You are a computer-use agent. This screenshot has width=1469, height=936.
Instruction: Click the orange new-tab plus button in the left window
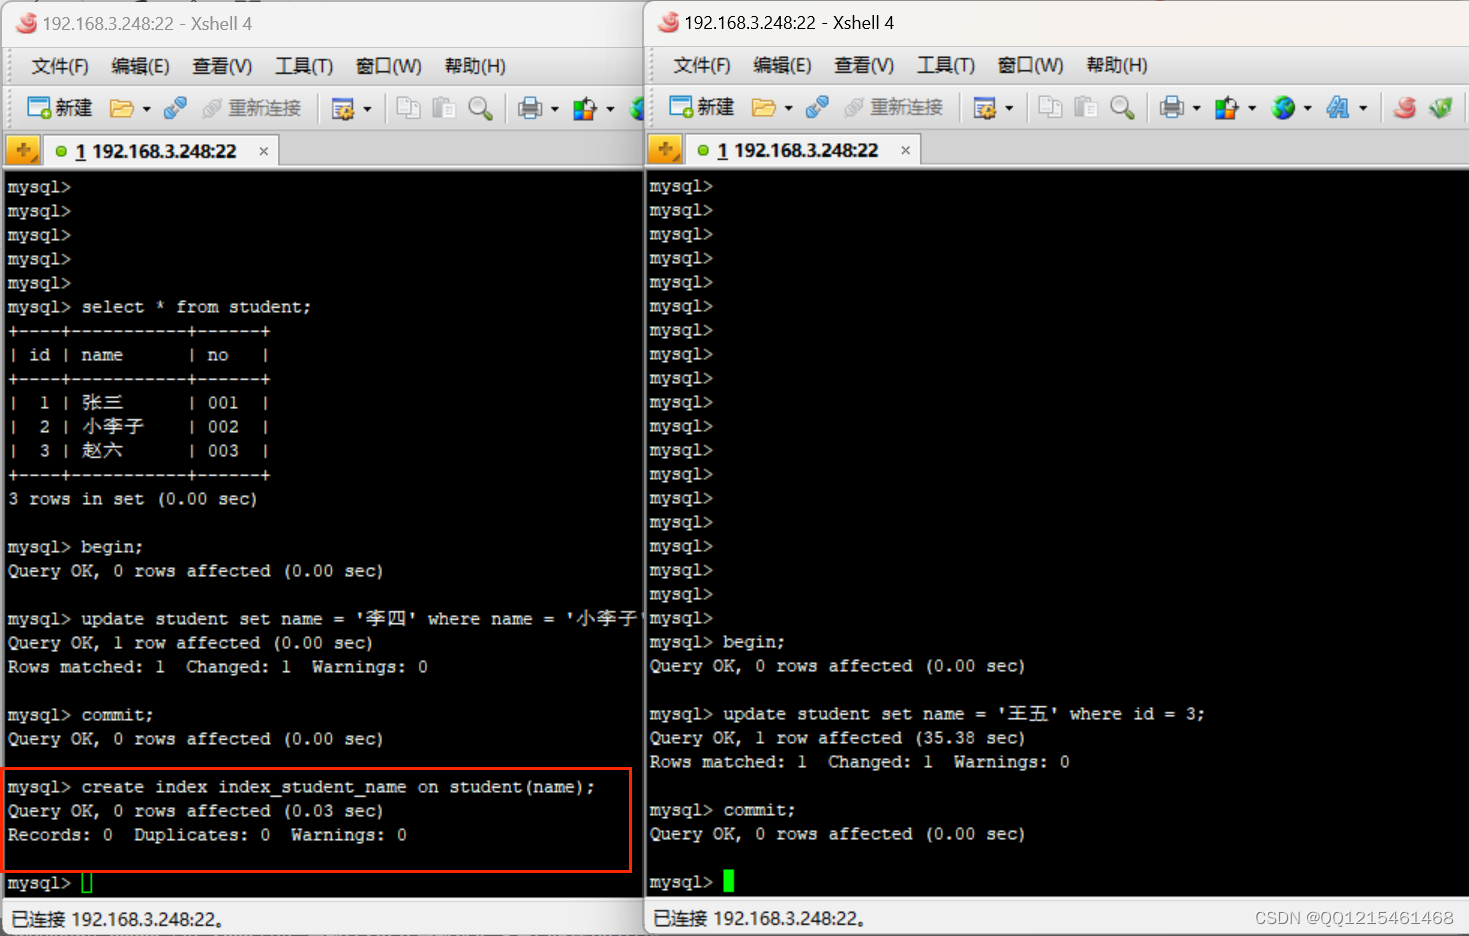(23, 151)
